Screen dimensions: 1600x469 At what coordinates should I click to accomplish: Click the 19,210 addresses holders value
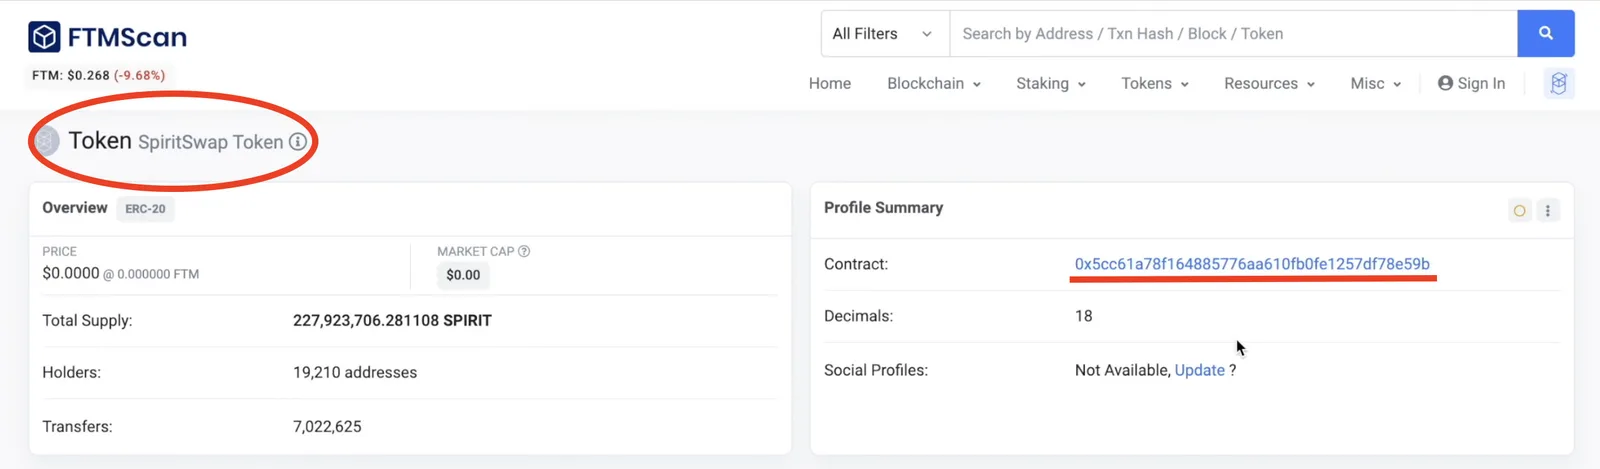click(355, 373)
